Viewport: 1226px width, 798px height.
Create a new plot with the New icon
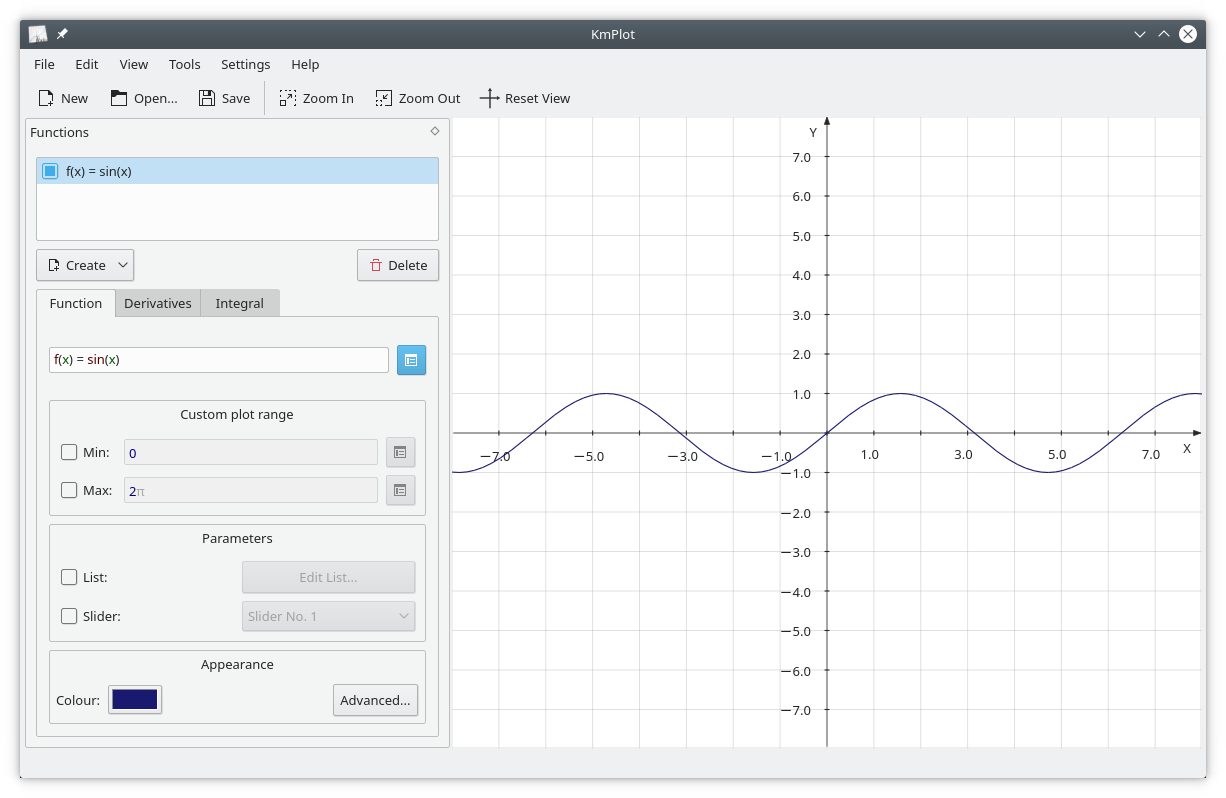pyautogui.click(x=62, y=98)
